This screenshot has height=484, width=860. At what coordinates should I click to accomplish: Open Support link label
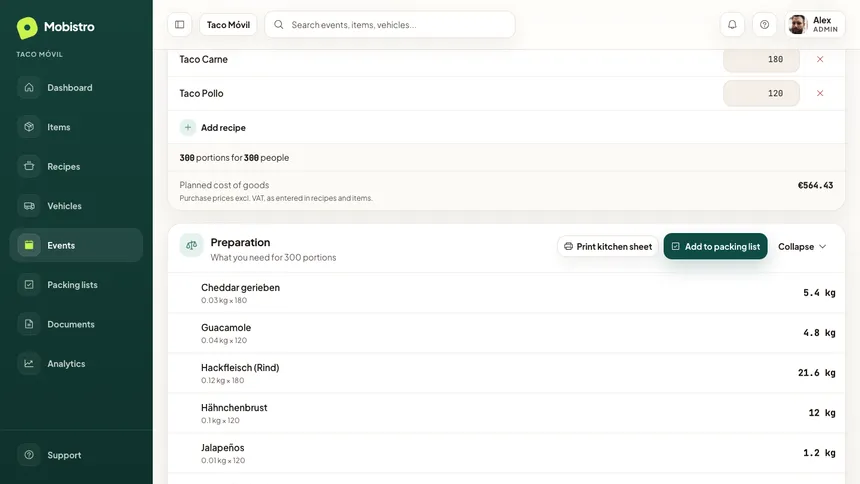64,455
